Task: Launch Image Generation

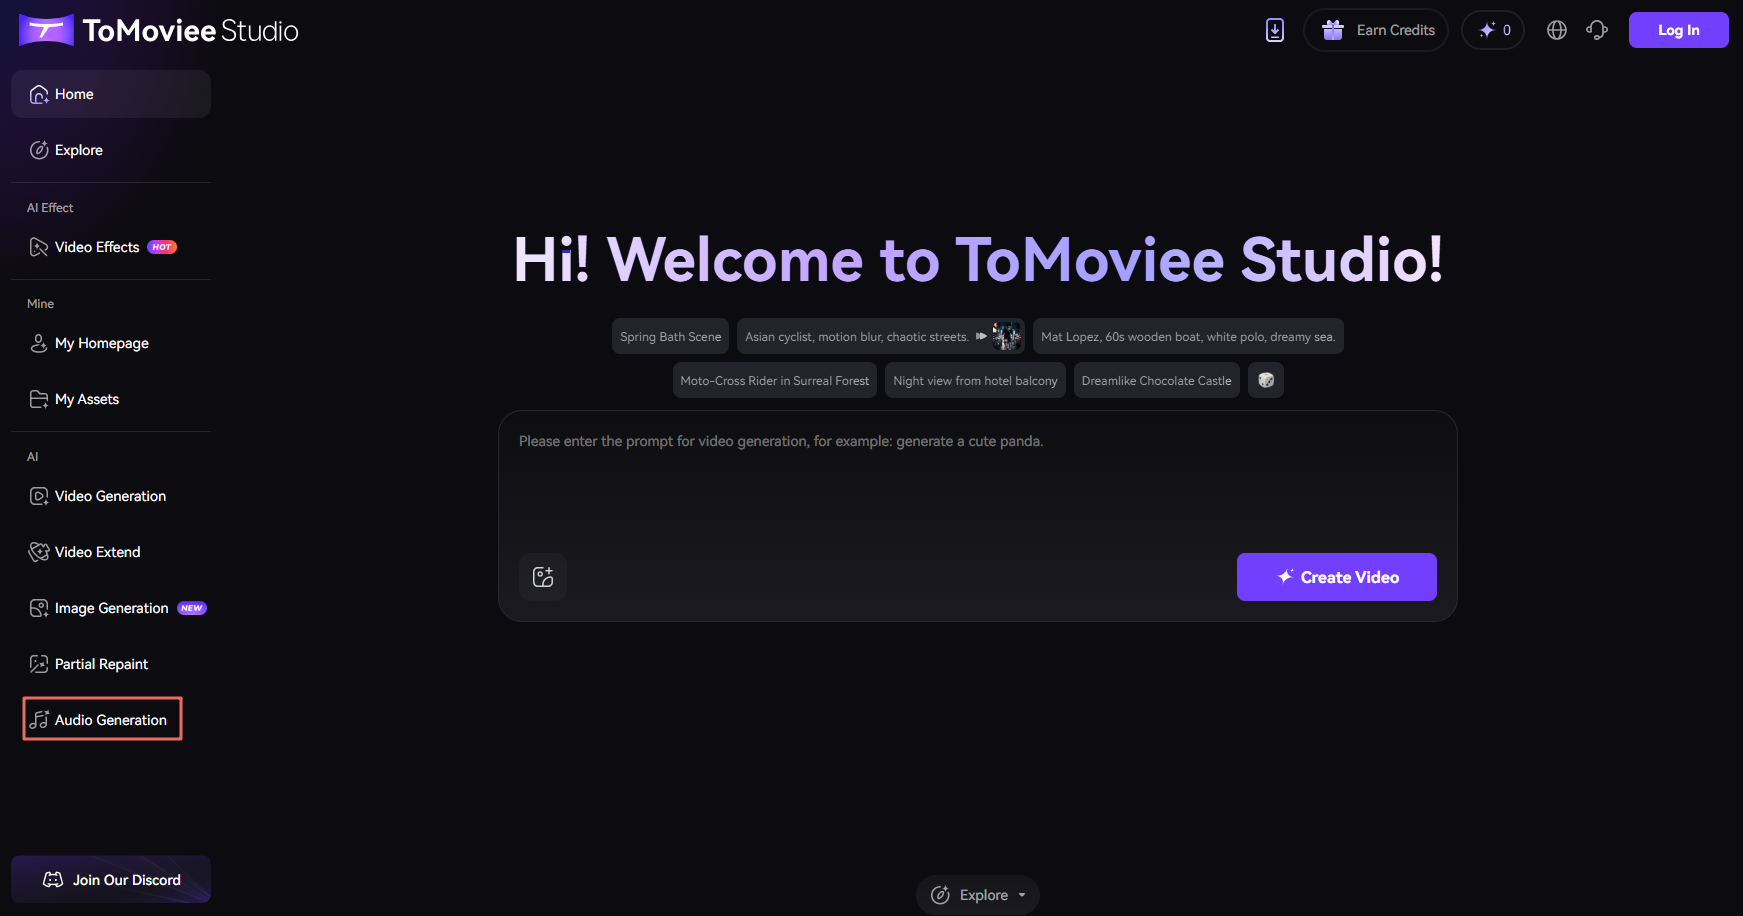Action: pyautogui.click(x=111, y=607)
